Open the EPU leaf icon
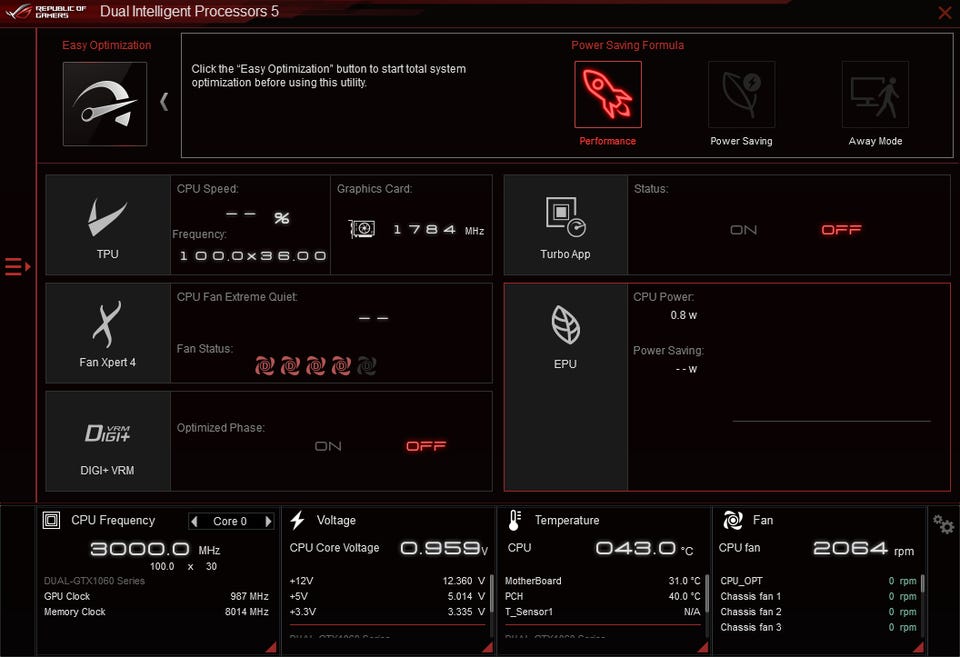Image resolution: width=960 pixels, height=657 pixels. tap(565, 325)
